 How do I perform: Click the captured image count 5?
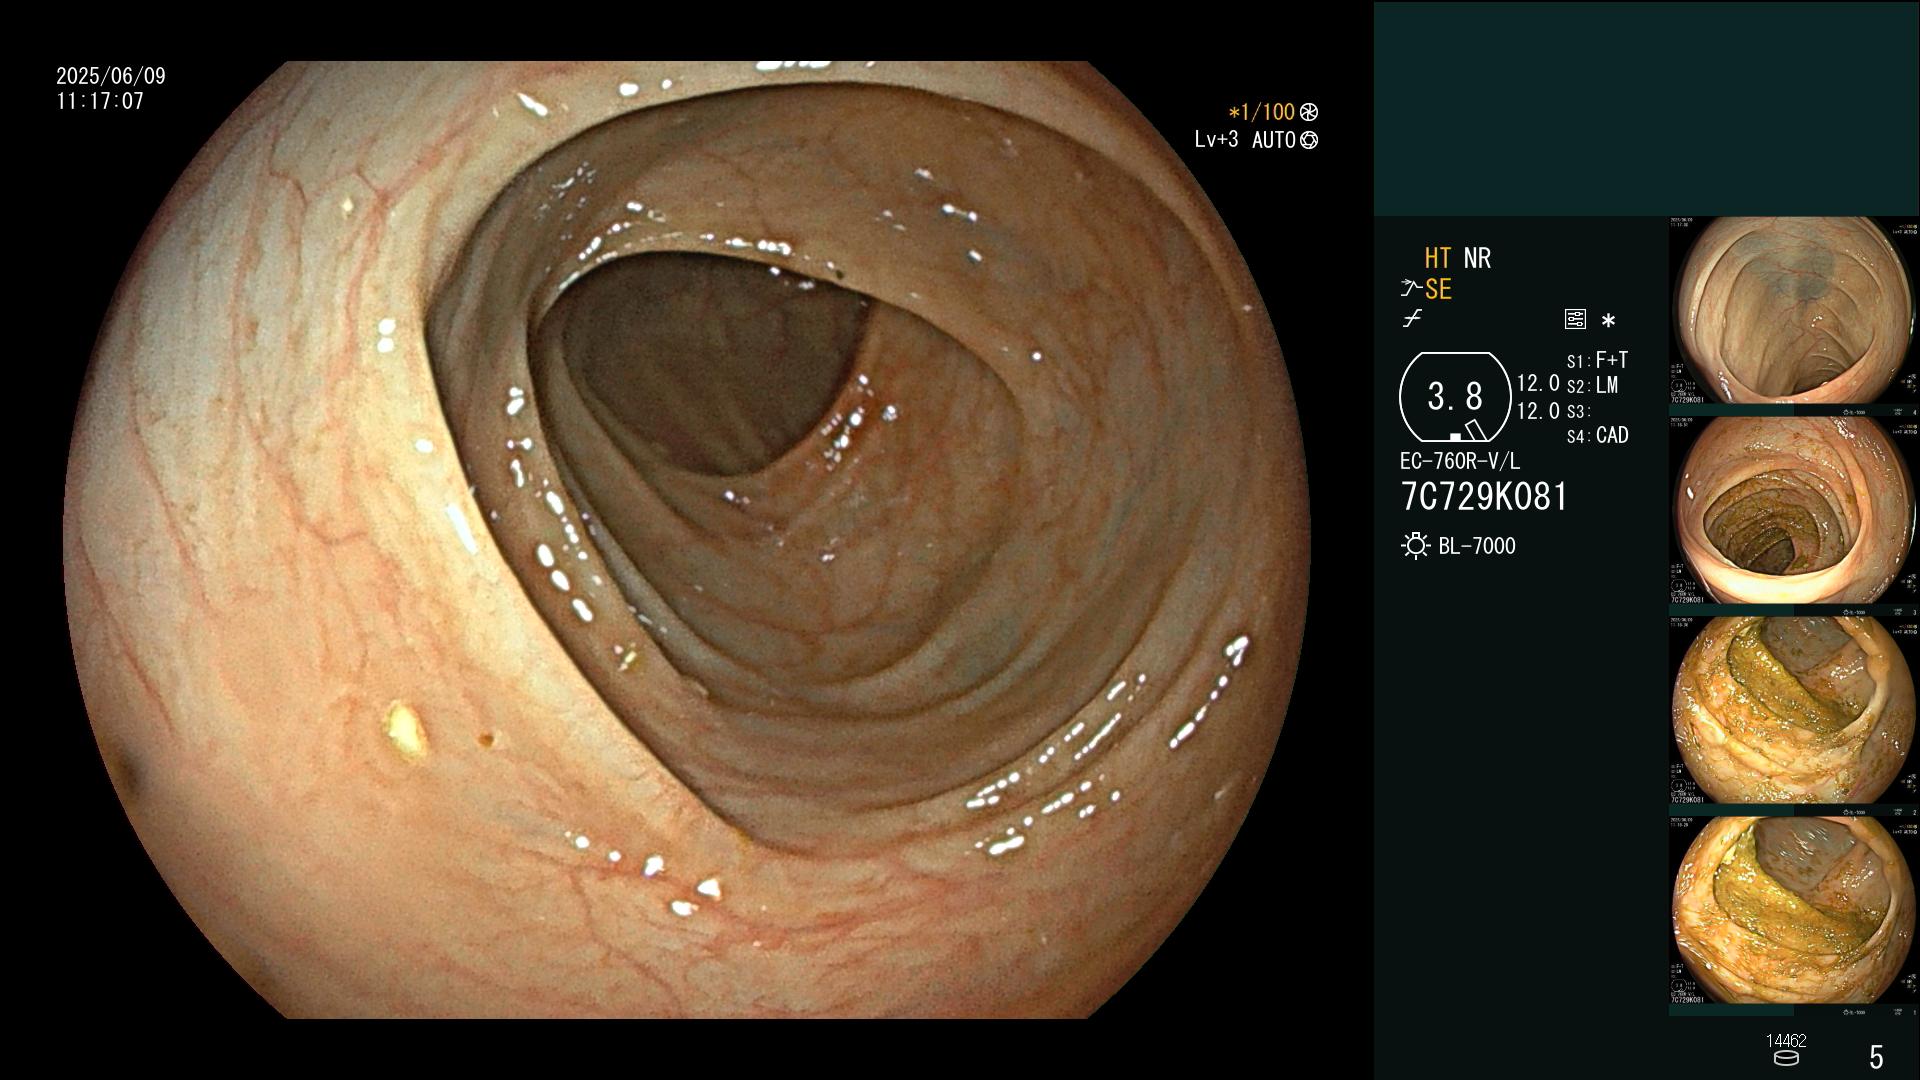(1876, 1057)
